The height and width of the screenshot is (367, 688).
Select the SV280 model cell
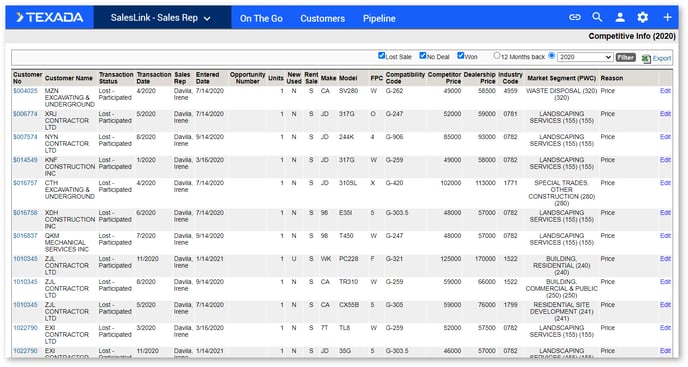point(348,91)
